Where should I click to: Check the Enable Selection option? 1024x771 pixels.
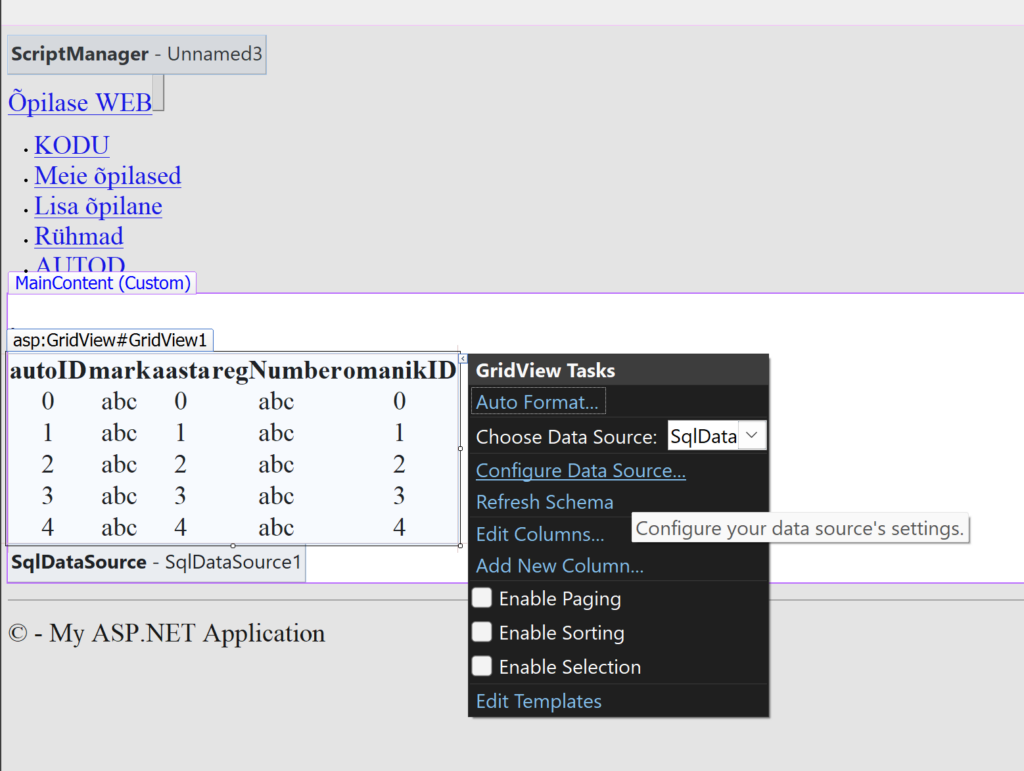click(x=482, y=666)
